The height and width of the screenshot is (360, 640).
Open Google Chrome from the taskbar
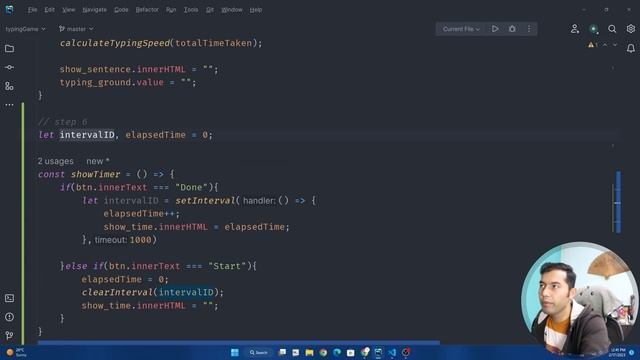pos(323,352)
